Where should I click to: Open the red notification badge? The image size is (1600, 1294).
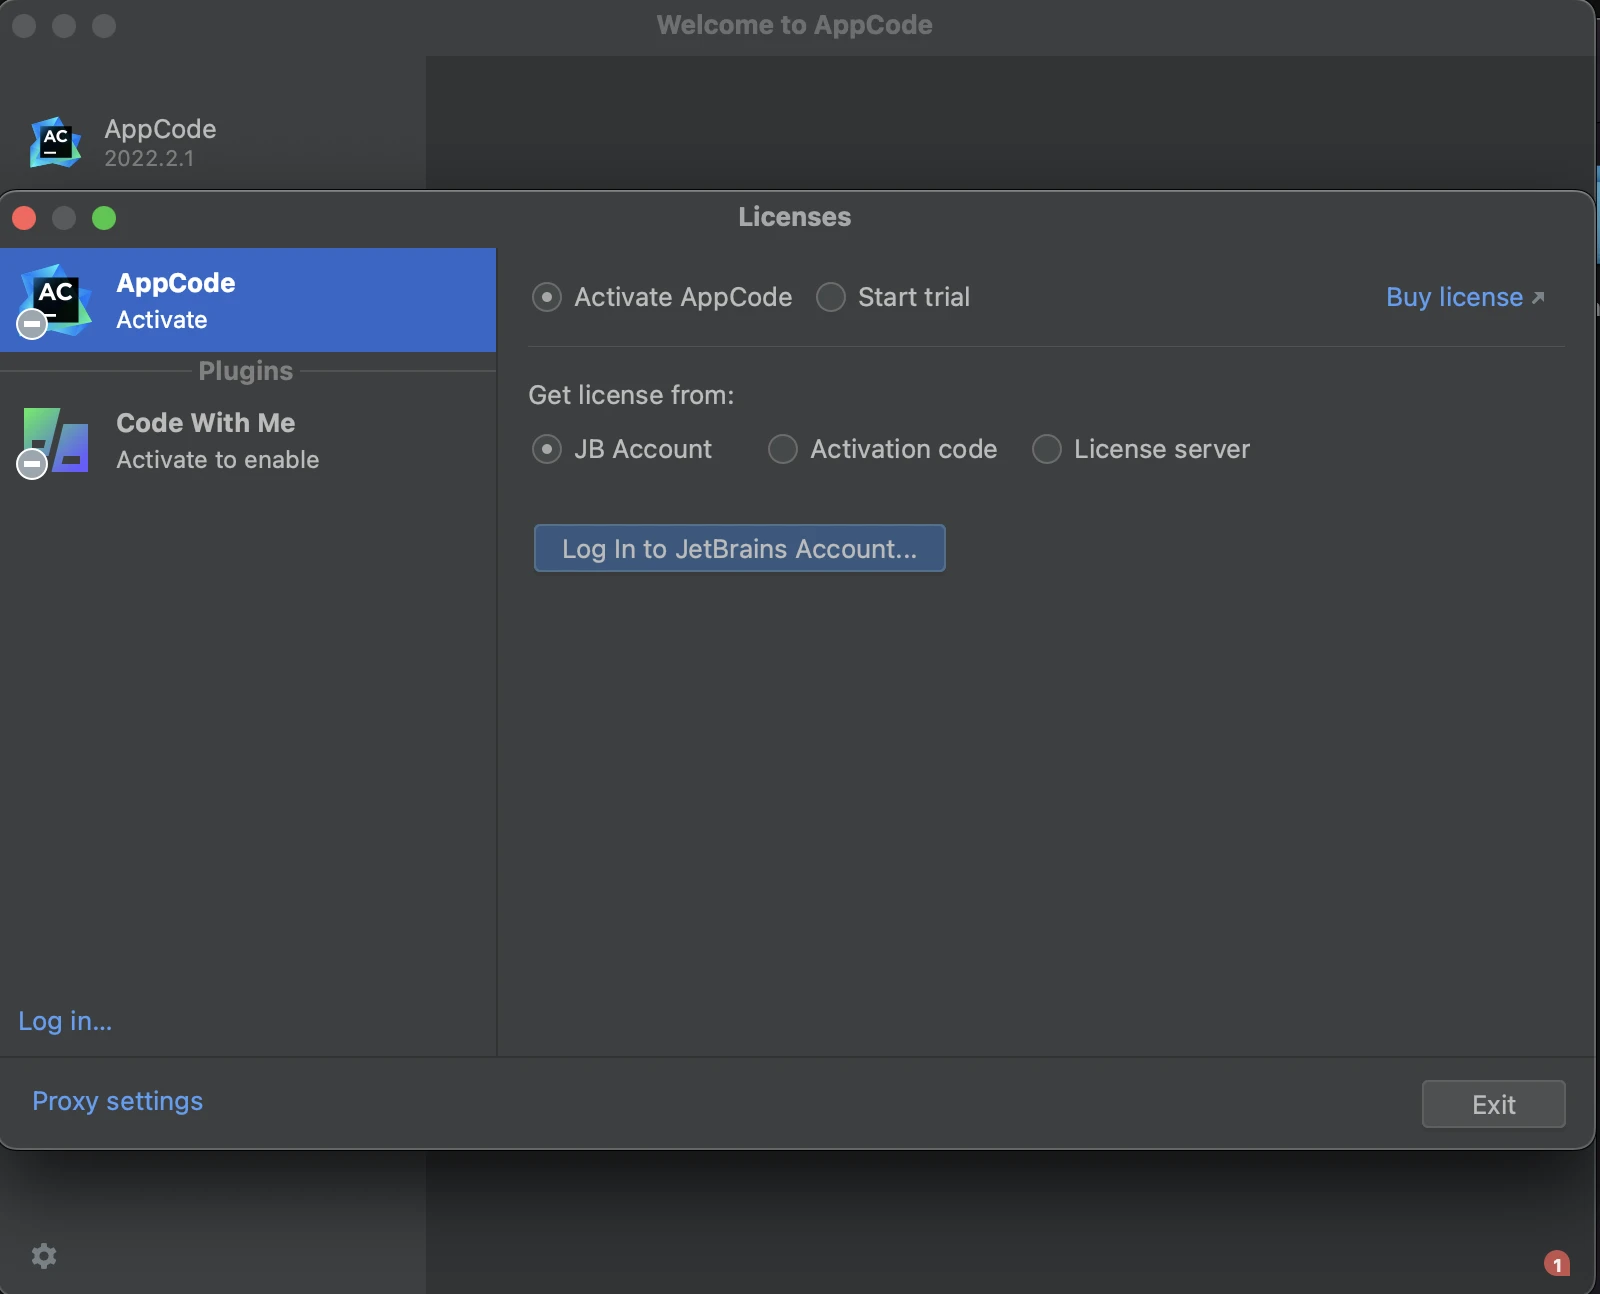pyautogui.click(x=1557, y=1264)
